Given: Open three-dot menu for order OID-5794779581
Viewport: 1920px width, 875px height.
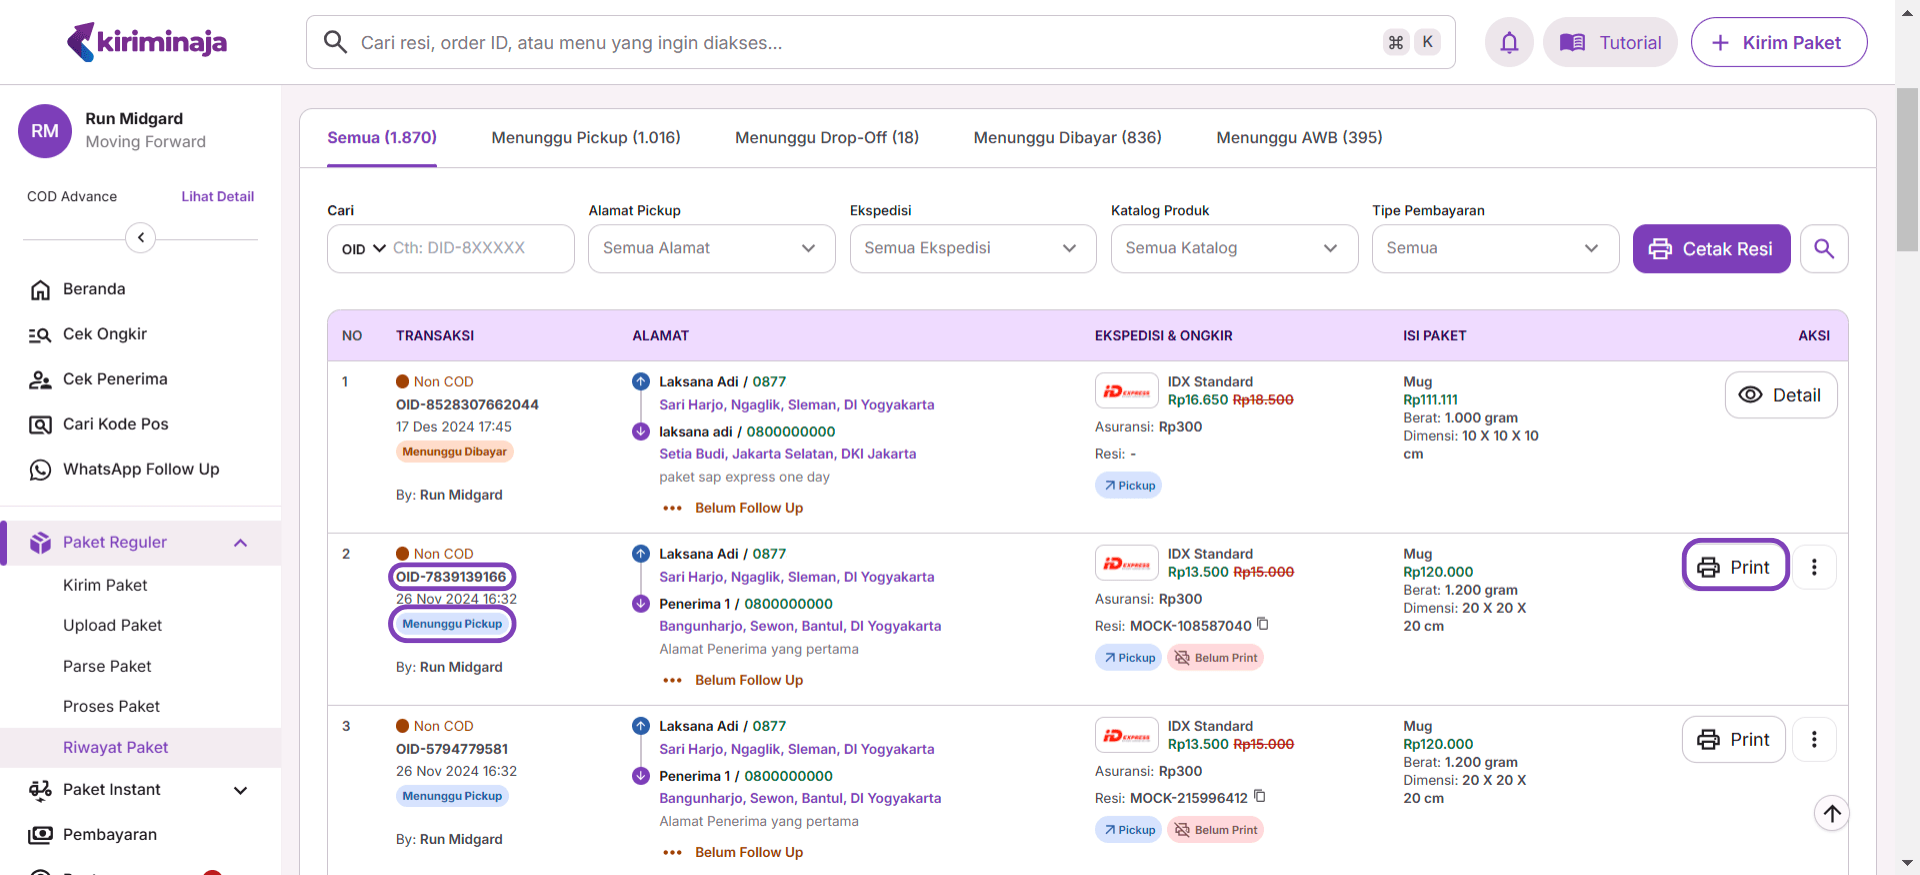Looking at the screenshot, I should [x=1814, y=740].
